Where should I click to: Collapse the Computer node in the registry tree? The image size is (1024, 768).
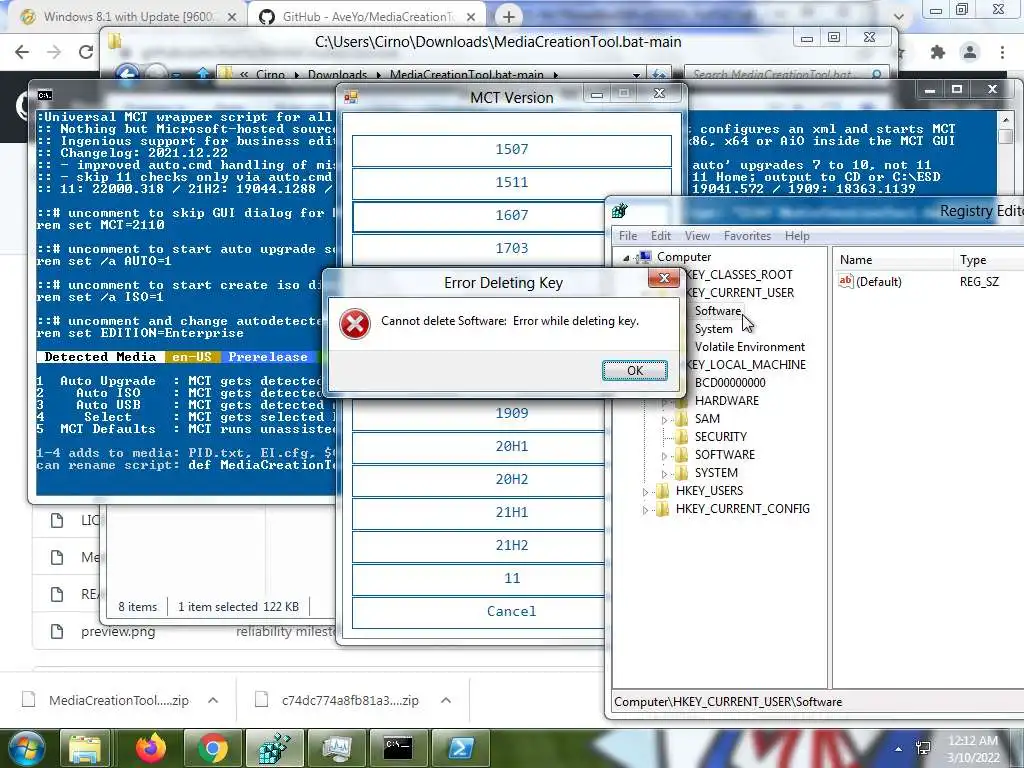click(x=626, y=258)
